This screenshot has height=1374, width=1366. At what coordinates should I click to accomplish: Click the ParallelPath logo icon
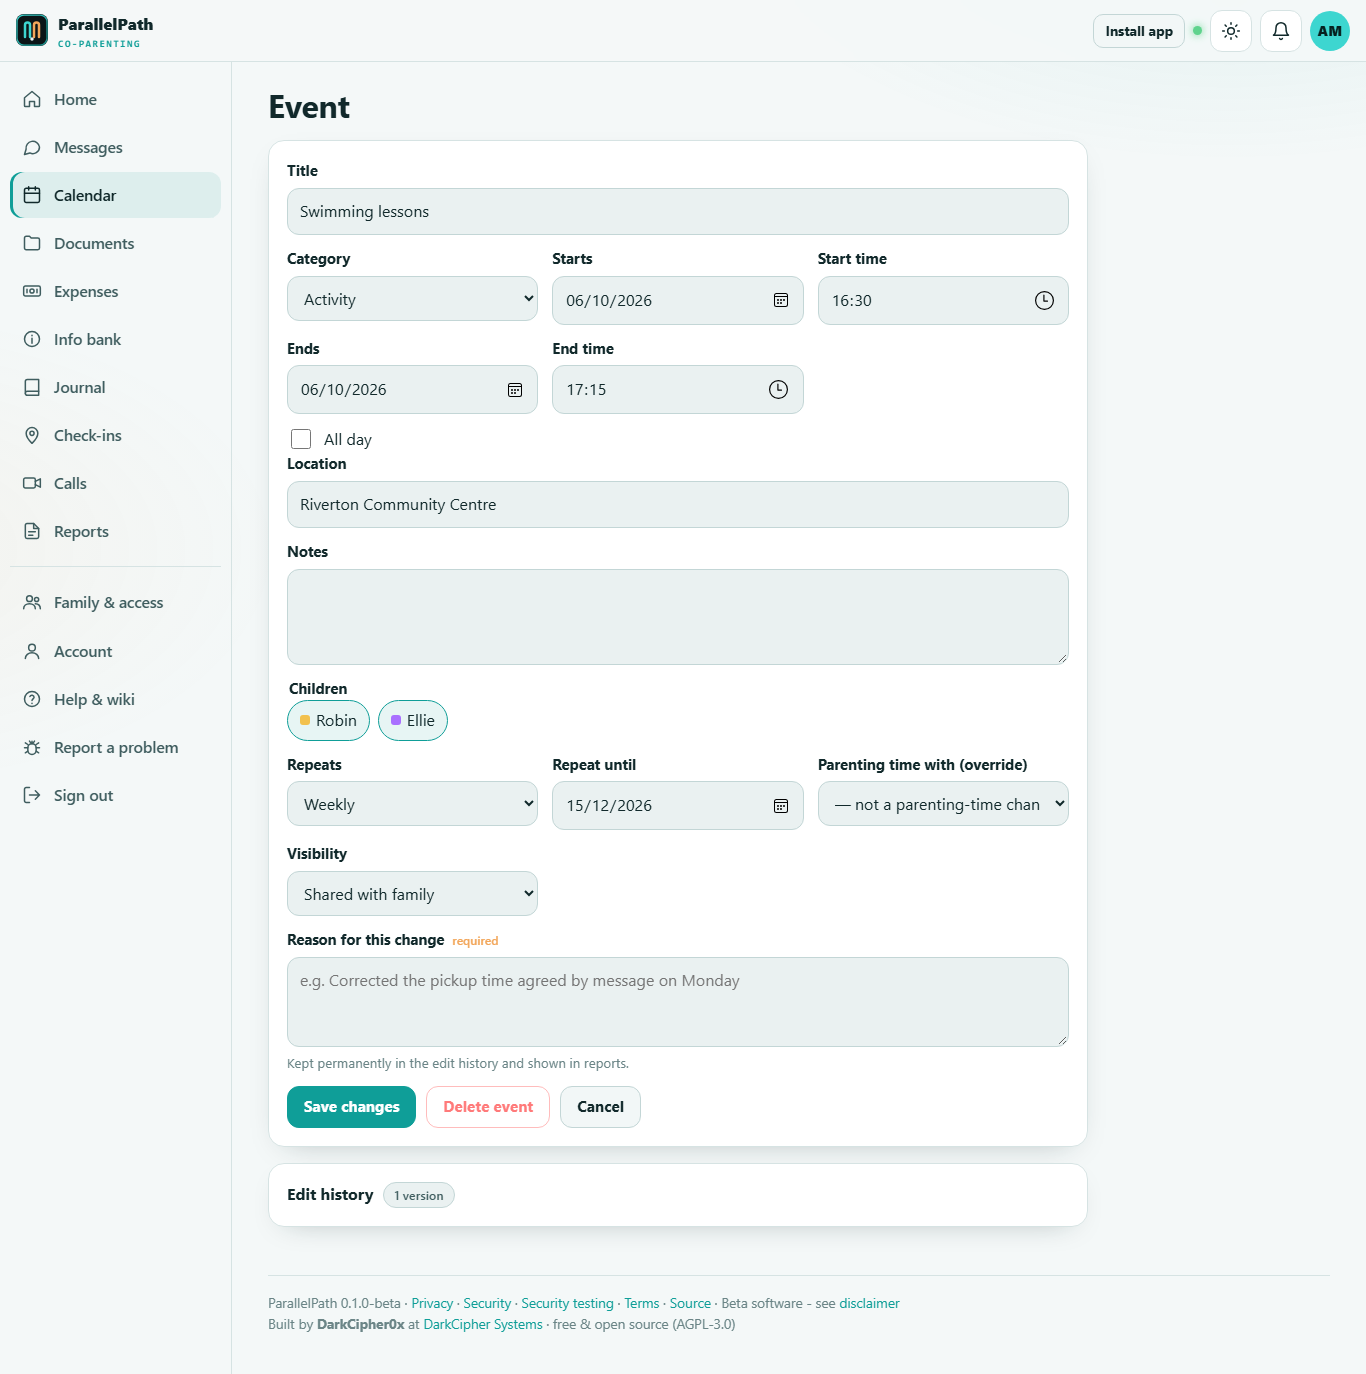[32, 31]
